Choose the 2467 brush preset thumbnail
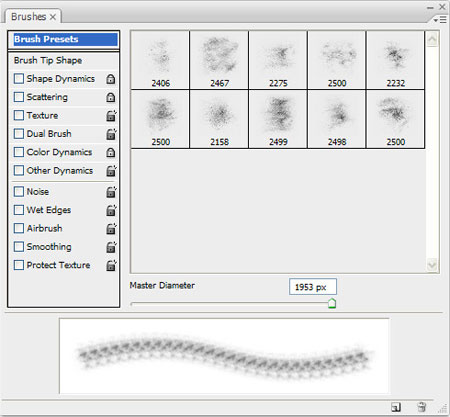This screenshot has height=417, width=450. click(219, 60)
